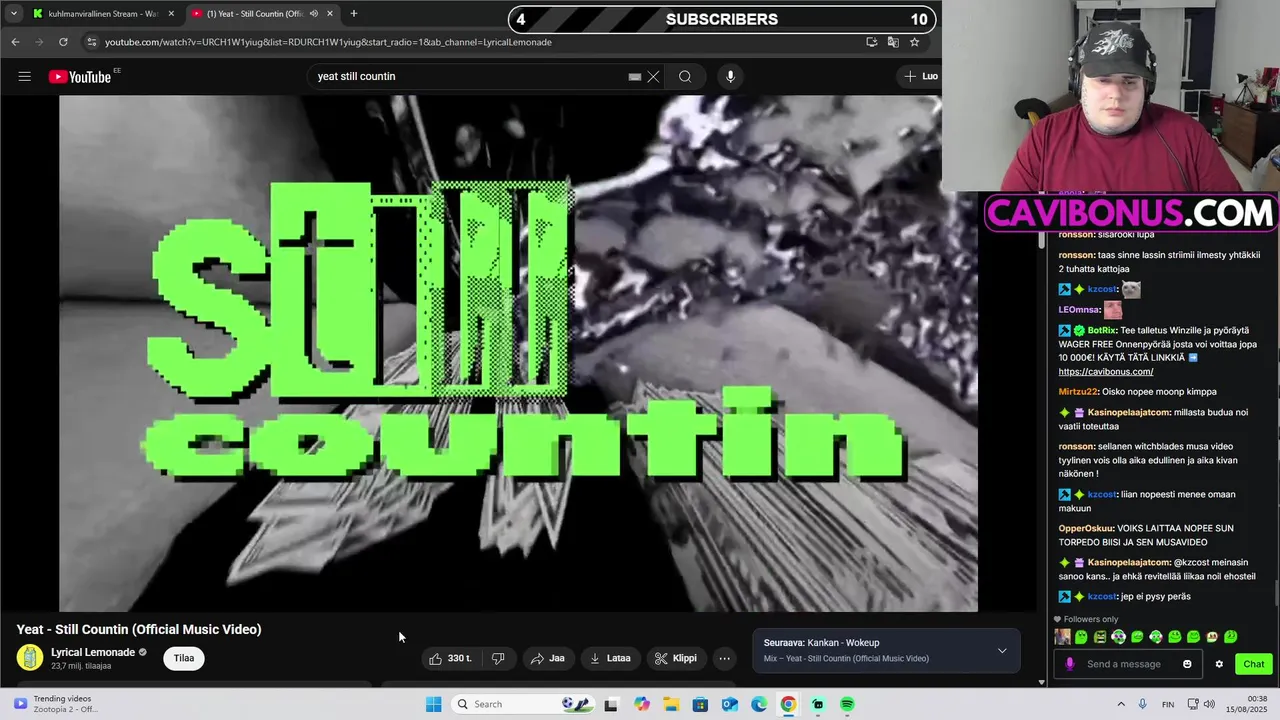
Task: Click the Luo create button
Action: (921, 76)
